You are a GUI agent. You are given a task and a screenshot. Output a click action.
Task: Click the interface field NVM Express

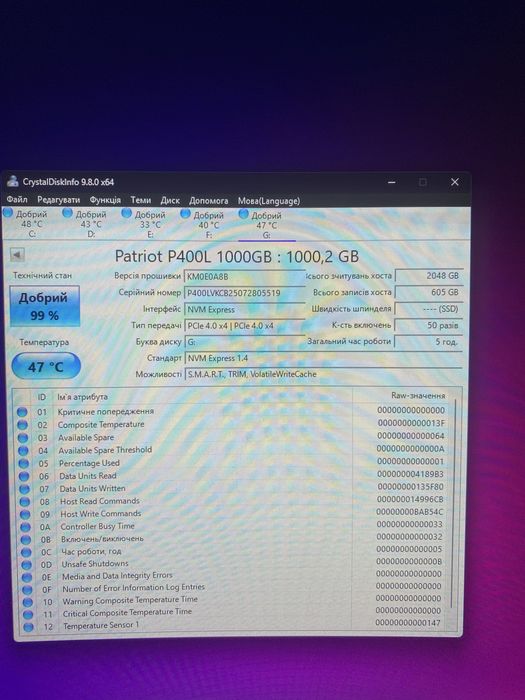click(244, 309)
